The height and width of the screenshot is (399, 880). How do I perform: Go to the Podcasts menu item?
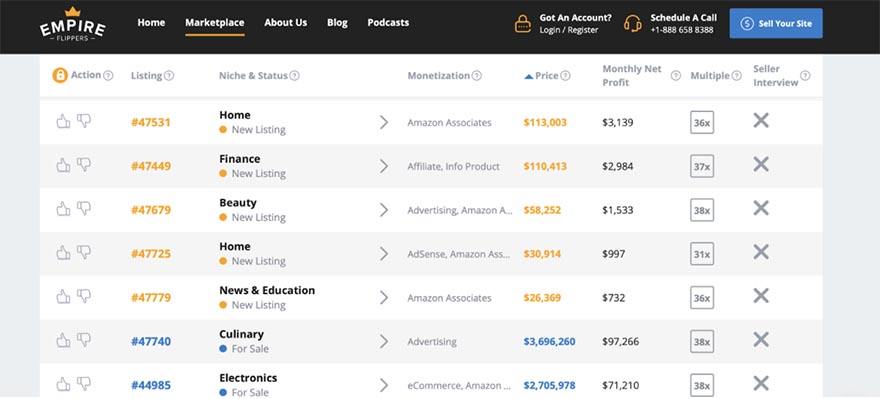[x=388, y=22]
